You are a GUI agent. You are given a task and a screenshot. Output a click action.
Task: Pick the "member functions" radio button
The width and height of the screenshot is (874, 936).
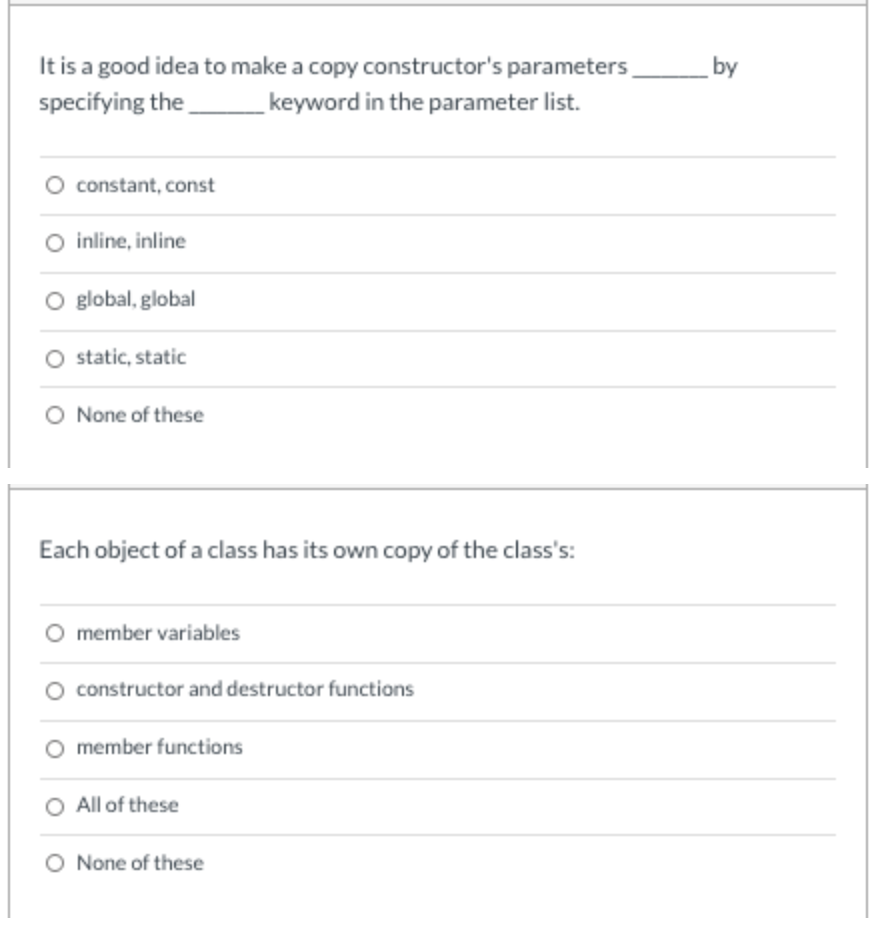[53, 745]
